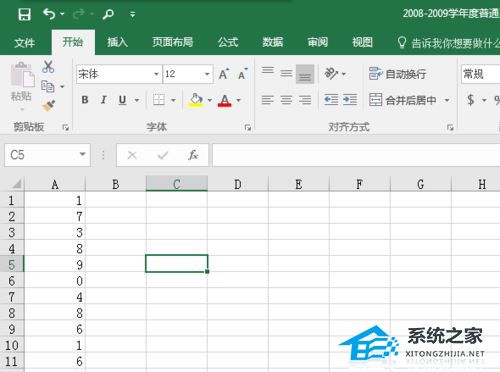Apply cell borders icon
Screen dimensions: 500x372
159,100
